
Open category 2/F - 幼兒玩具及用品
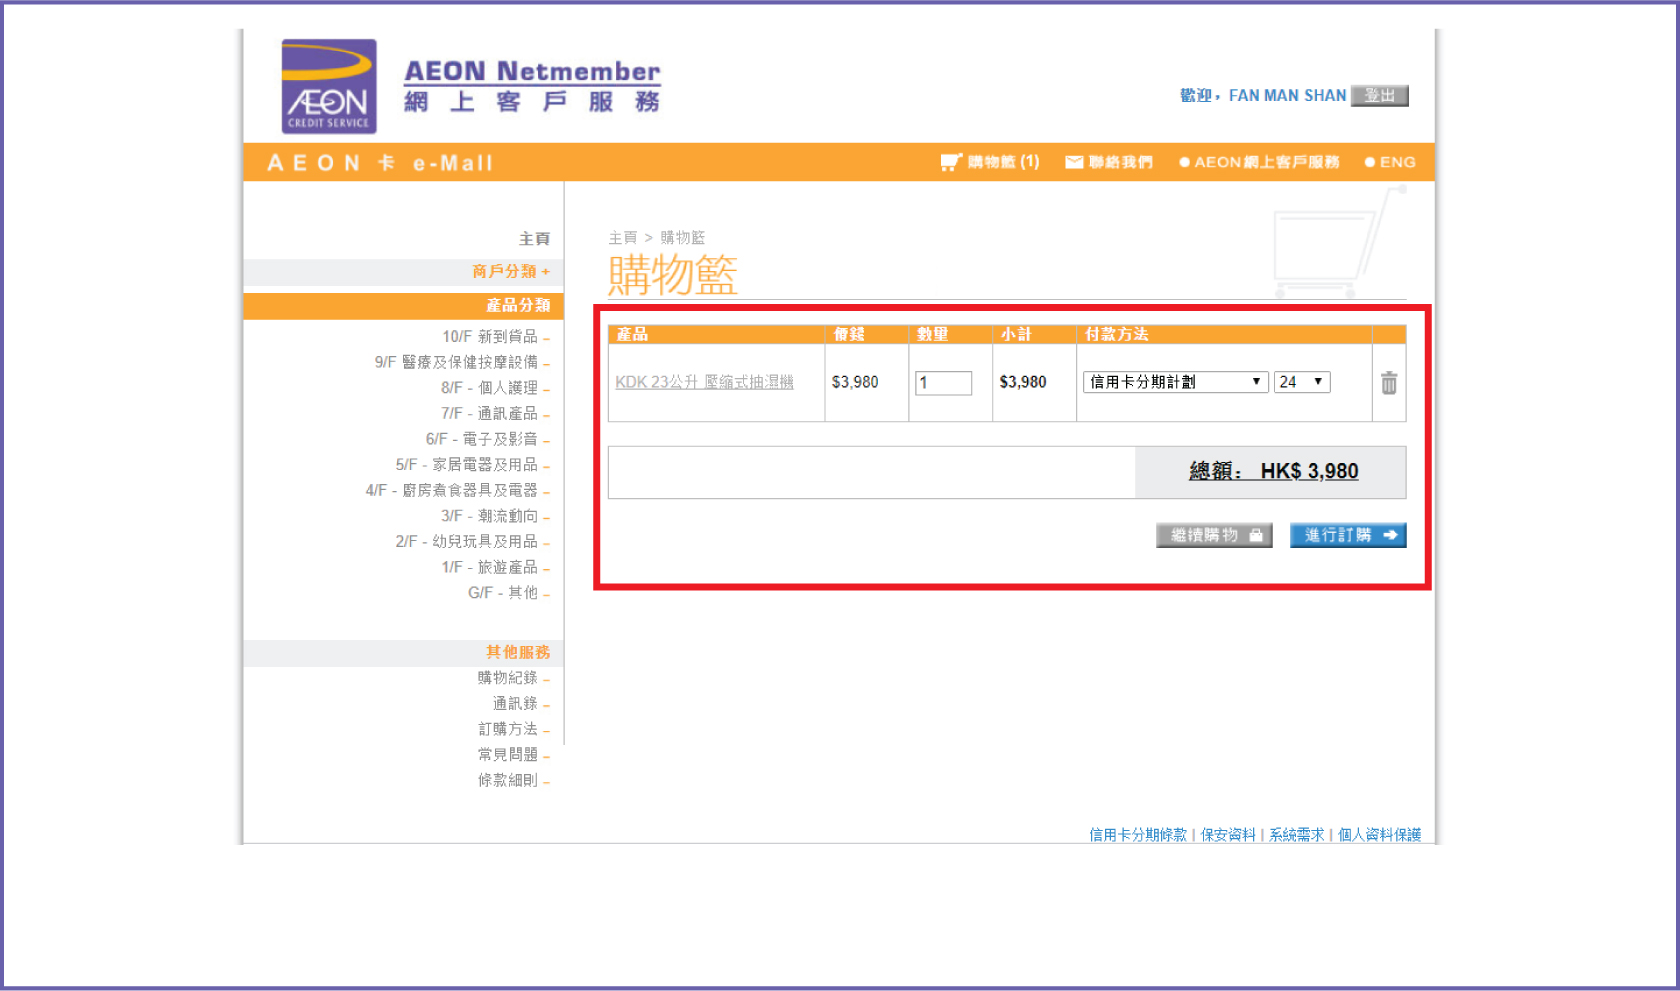pyautogui.click(x=466, y=541)
